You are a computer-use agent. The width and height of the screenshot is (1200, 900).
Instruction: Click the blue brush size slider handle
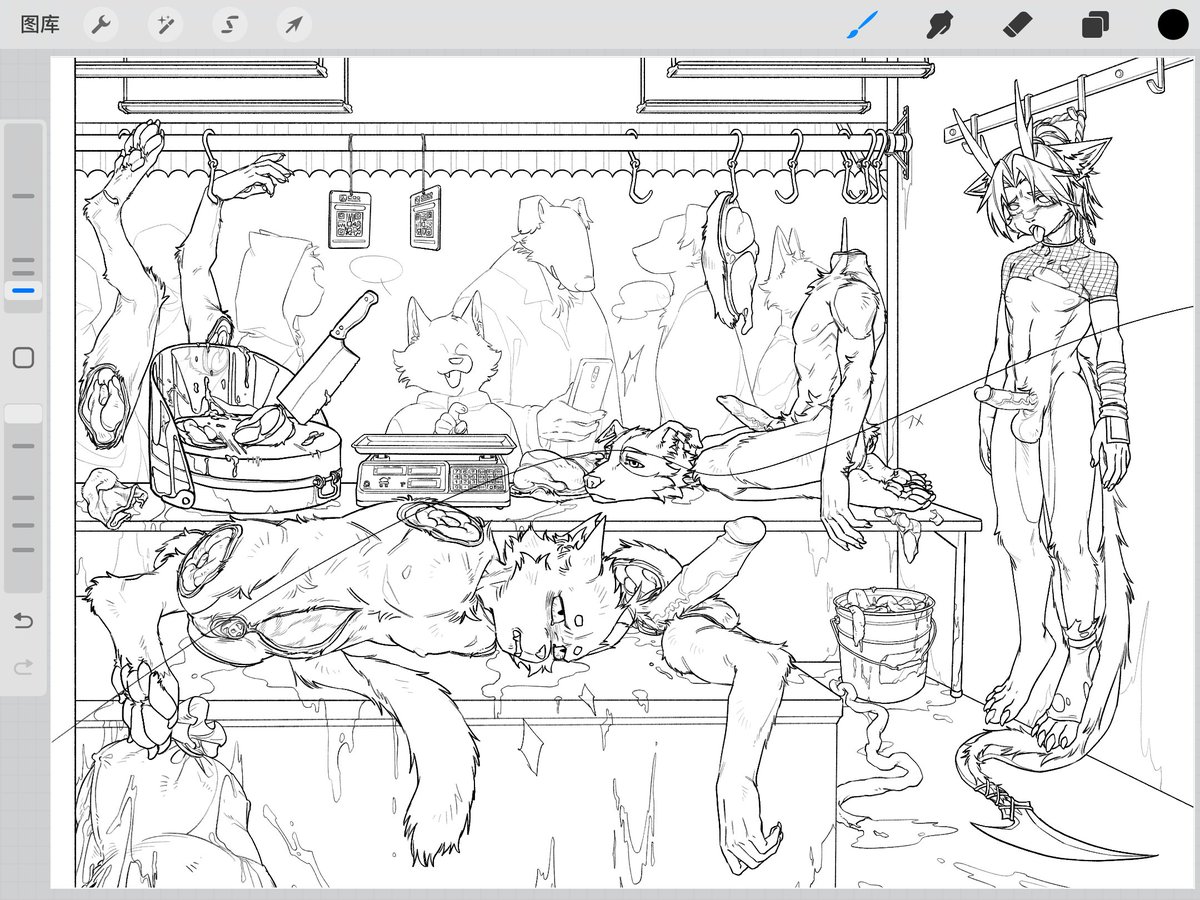pyautogui.click(x=24, y=291)
